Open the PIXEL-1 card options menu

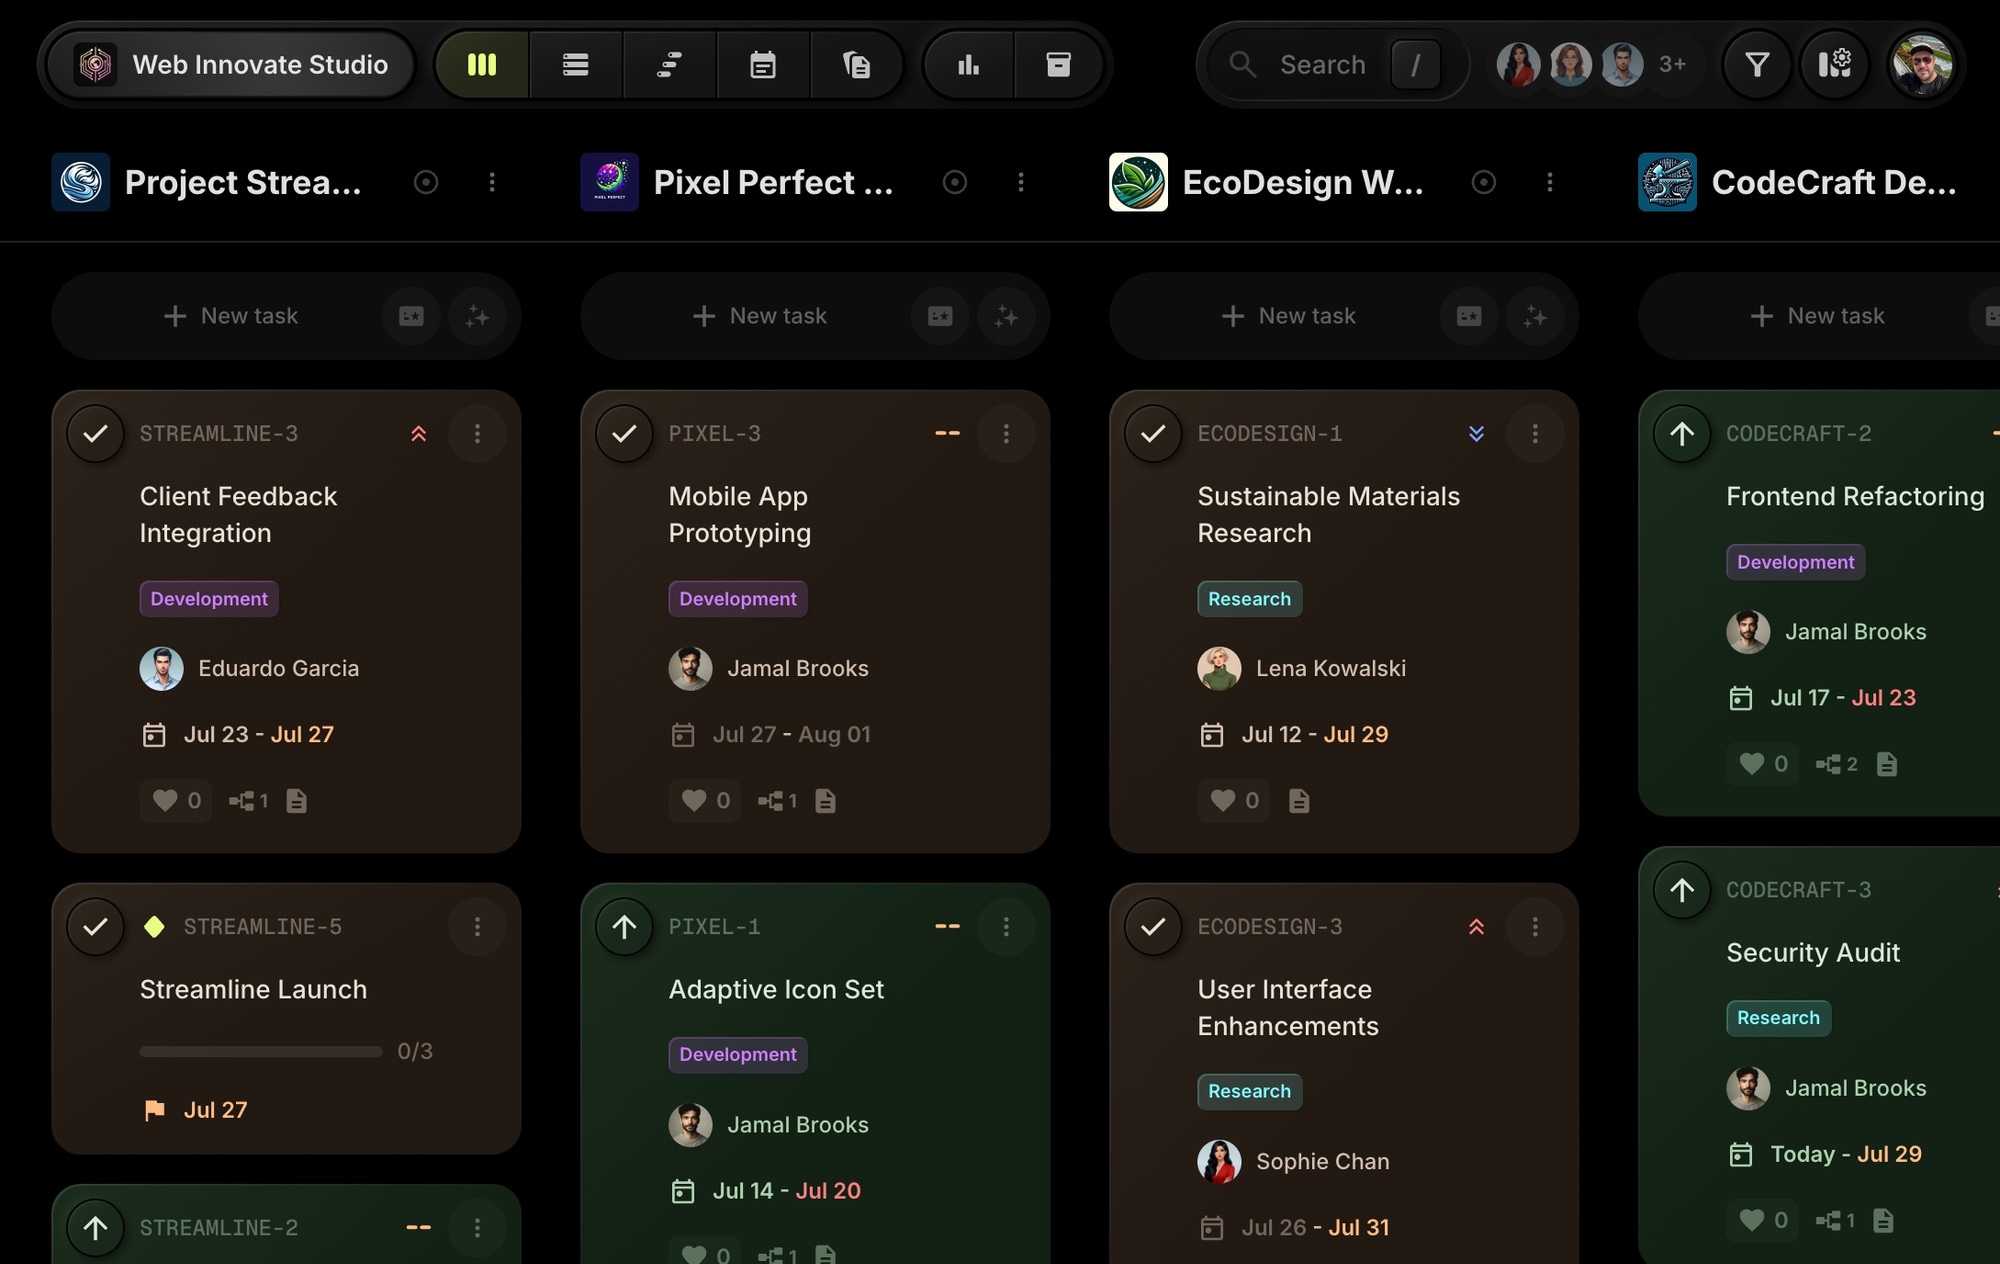tap(1006, 926)
